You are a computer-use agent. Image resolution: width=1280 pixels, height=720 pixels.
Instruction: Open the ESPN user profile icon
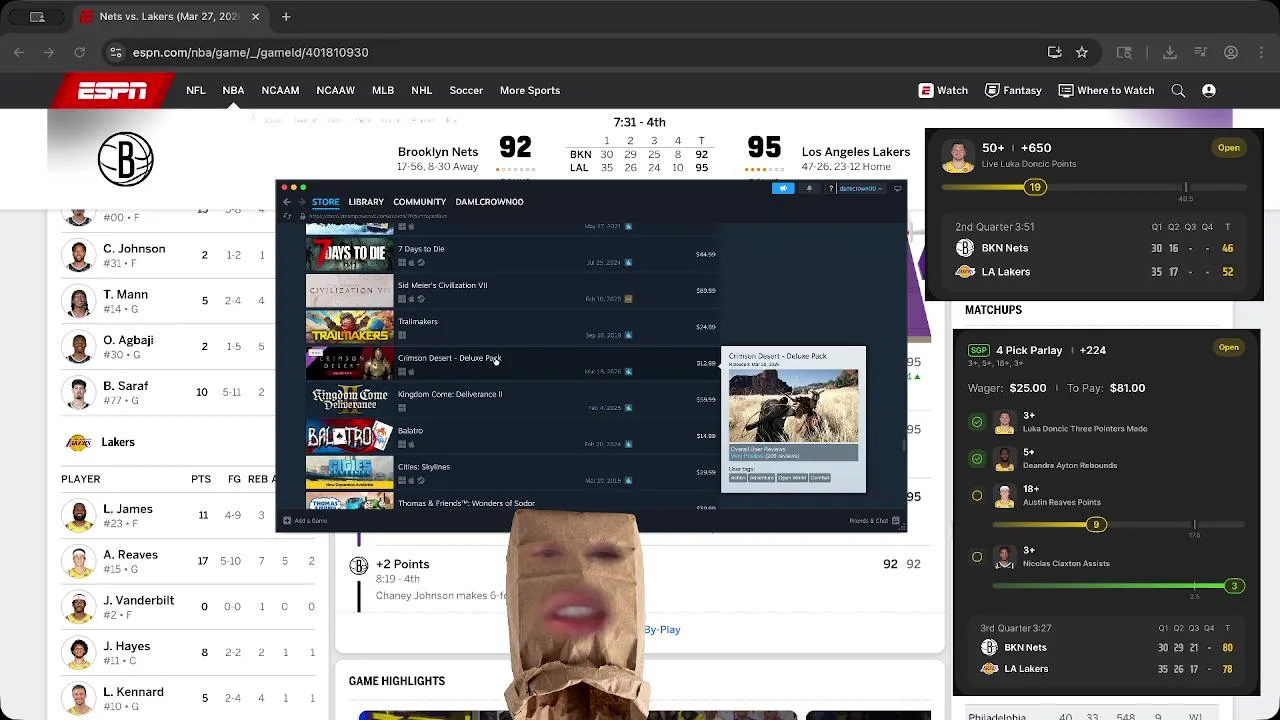coord(1209,90)
